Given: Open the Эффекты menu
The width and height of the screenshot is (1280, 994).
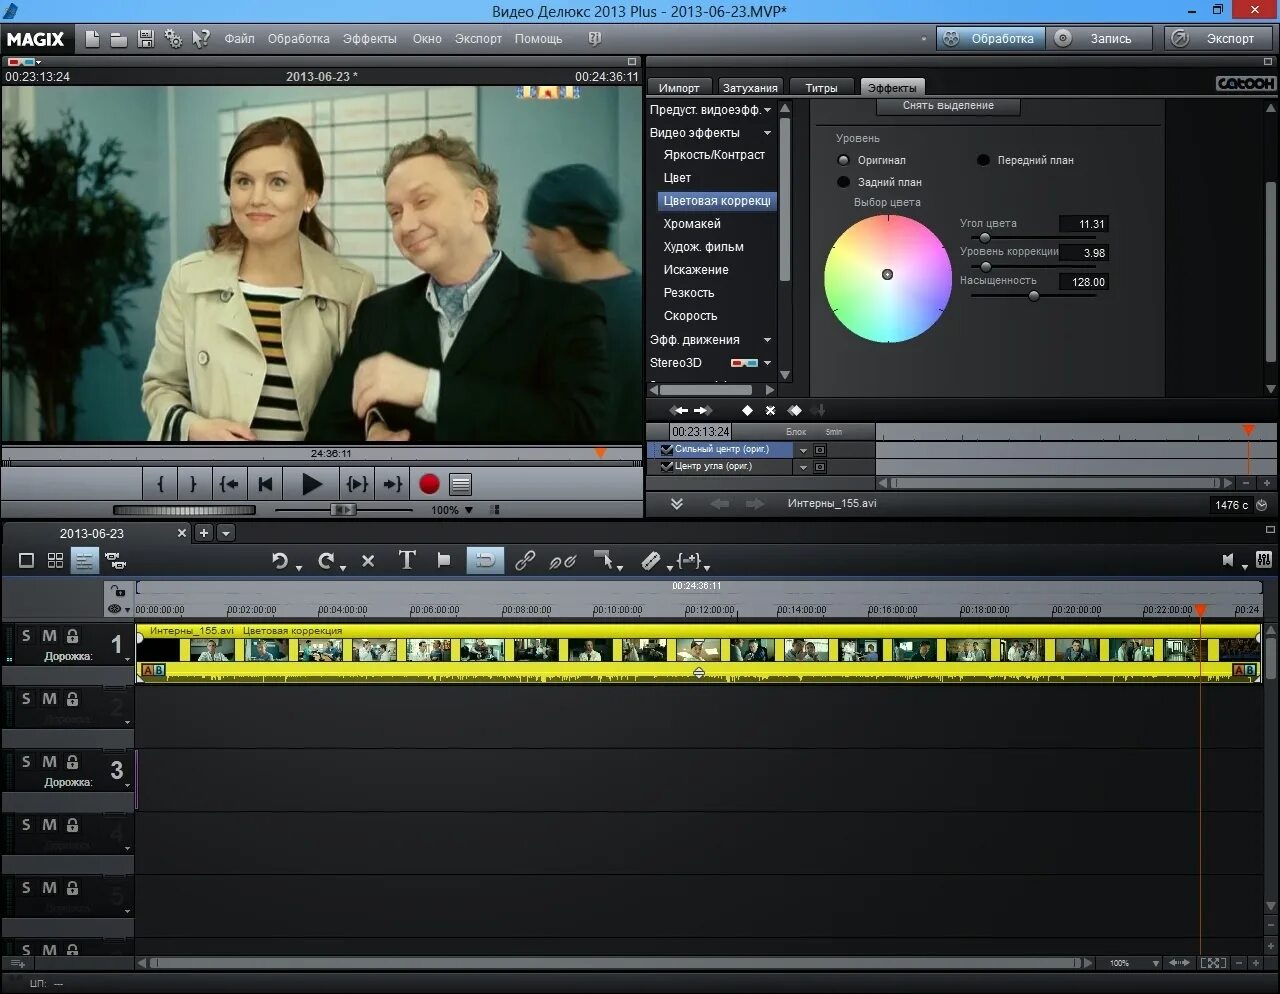Looking at the screenshot, I should click(x=370, y=39).
